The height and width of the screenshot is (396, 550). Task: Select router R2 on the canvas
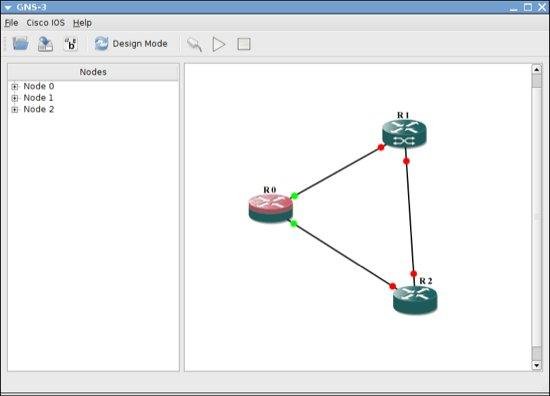coord(415,300)
